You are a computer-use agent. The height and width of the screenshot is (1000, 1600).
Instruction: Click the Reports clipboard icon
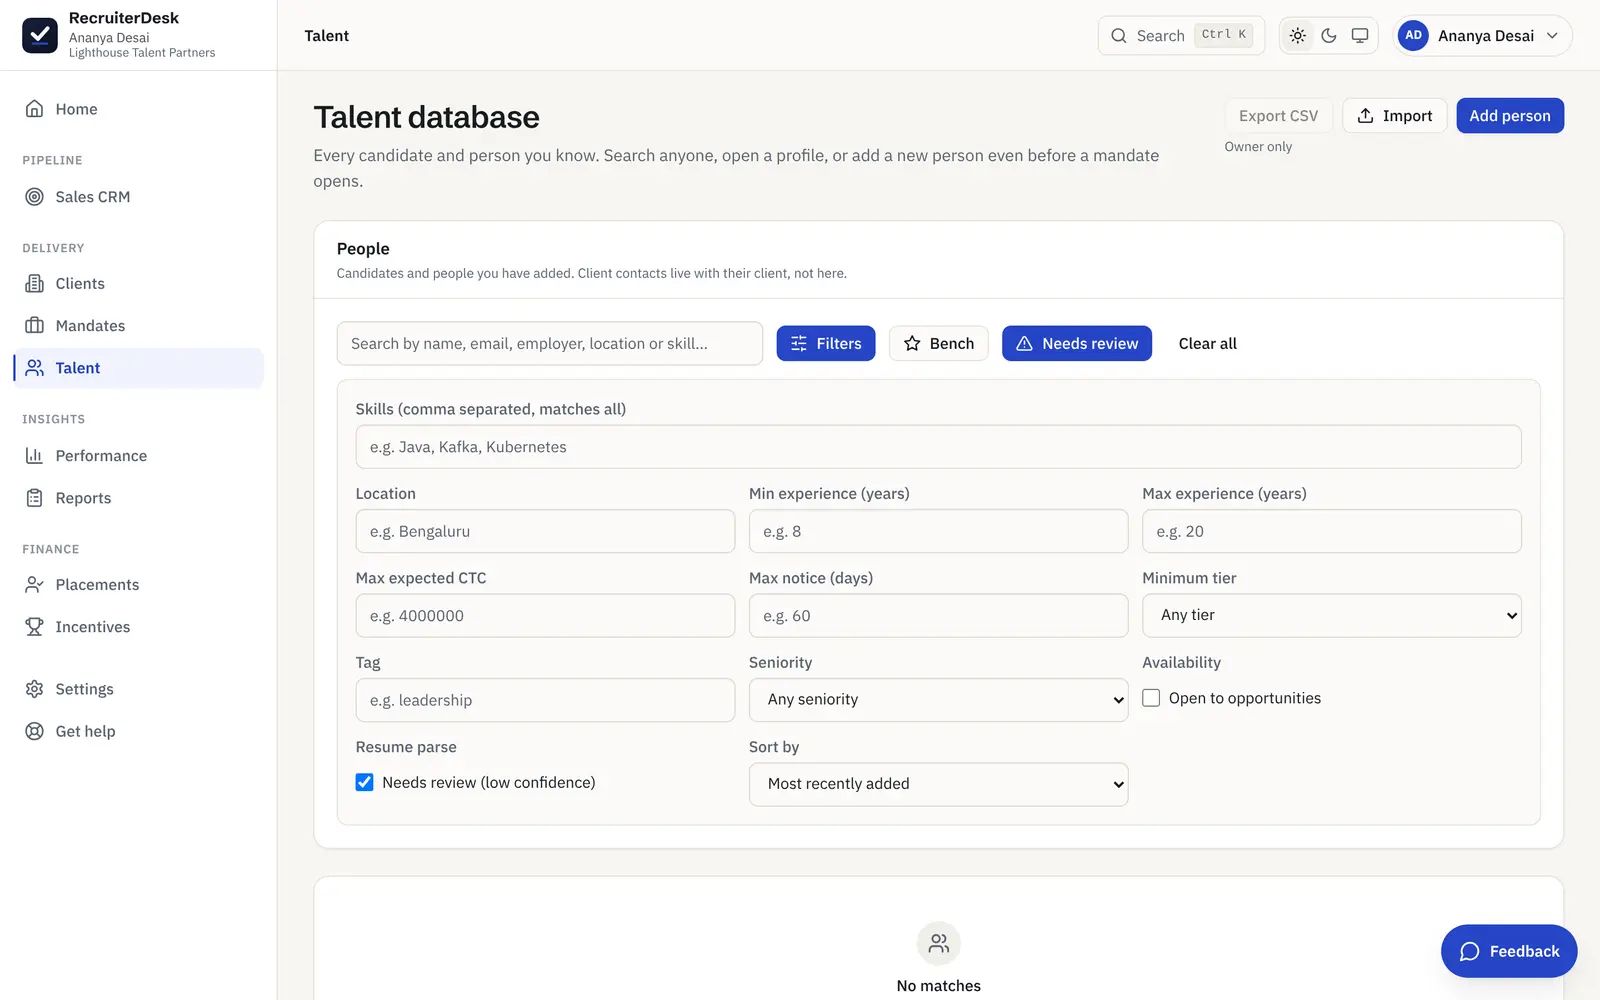(x=34, y=498)
